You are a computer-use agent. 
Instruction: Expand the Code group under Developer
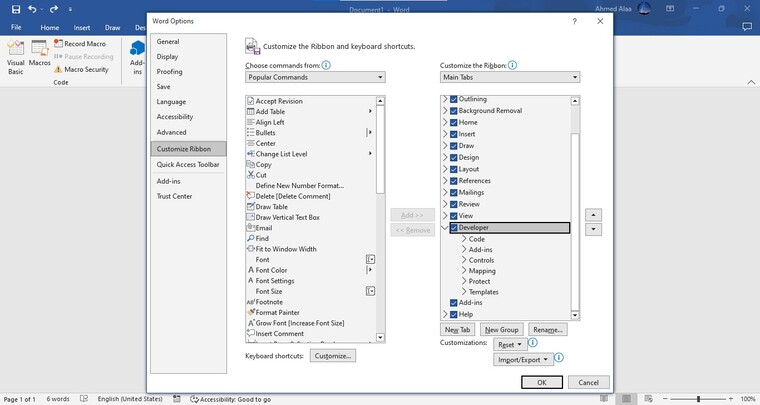pyautogui.click(x=464, y=239)
